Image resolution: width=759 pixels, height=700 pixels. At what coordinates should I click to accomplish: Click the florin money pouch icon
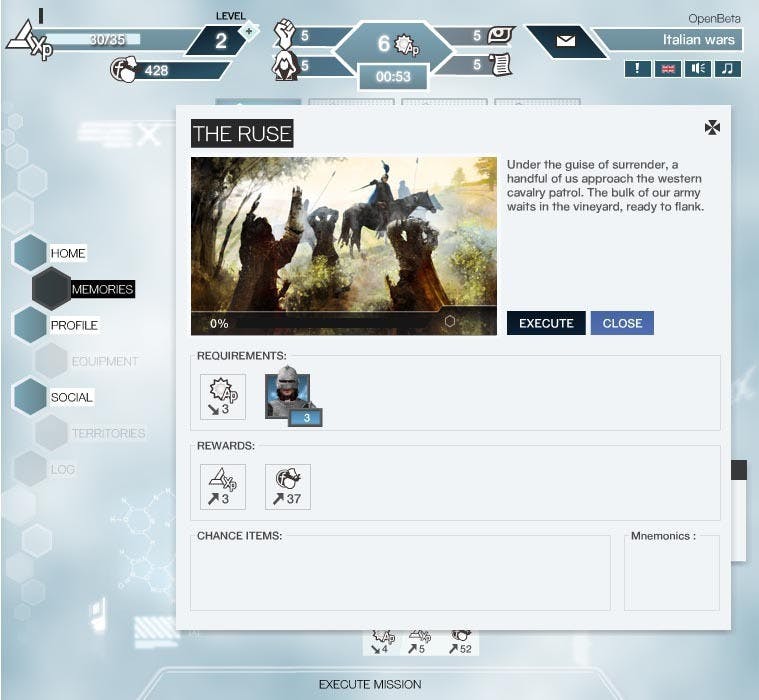(123, 70)
